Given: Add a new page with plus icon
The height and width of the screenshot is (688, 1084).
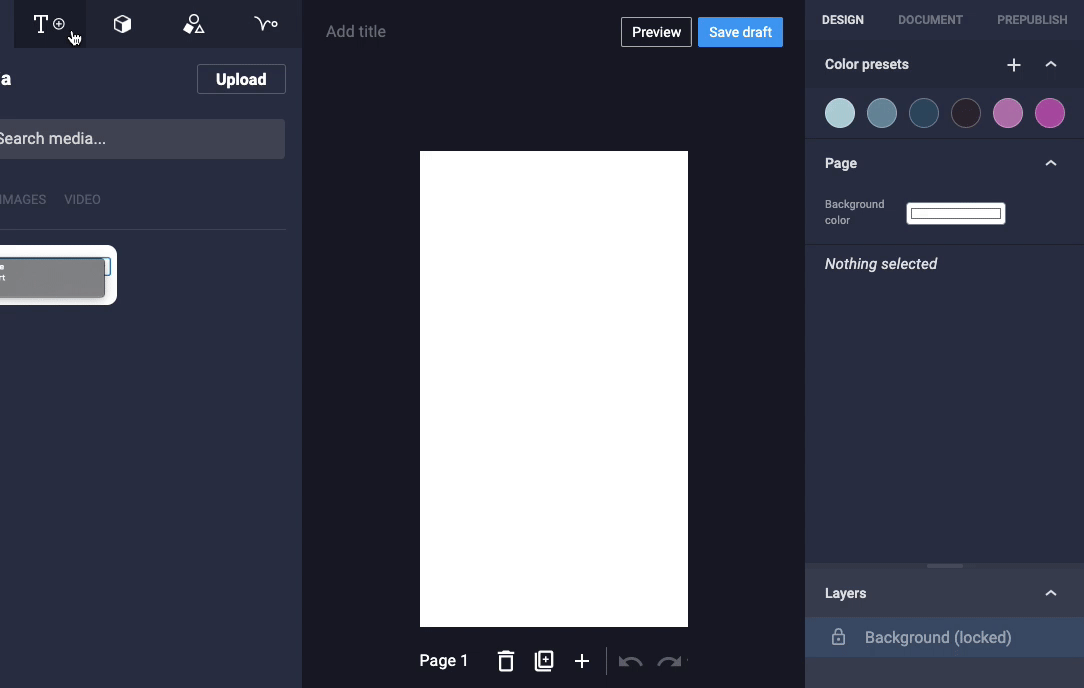Looking at the screenshot, I should [582, 661].
